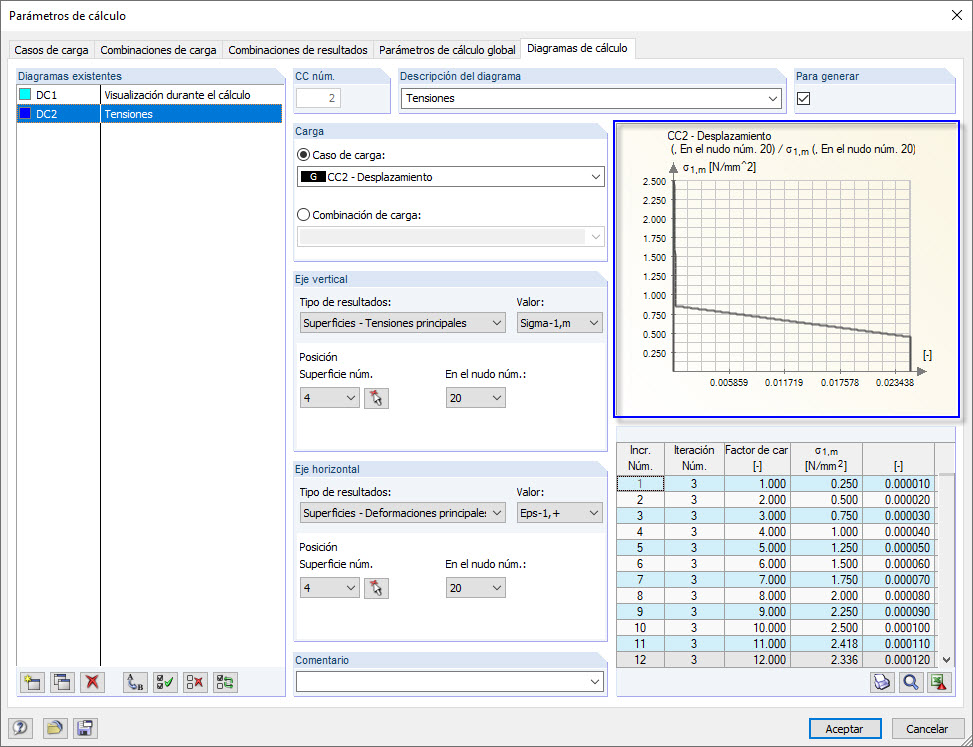Click the Cancelar button
Screen dimensions: 973x747
927,728
